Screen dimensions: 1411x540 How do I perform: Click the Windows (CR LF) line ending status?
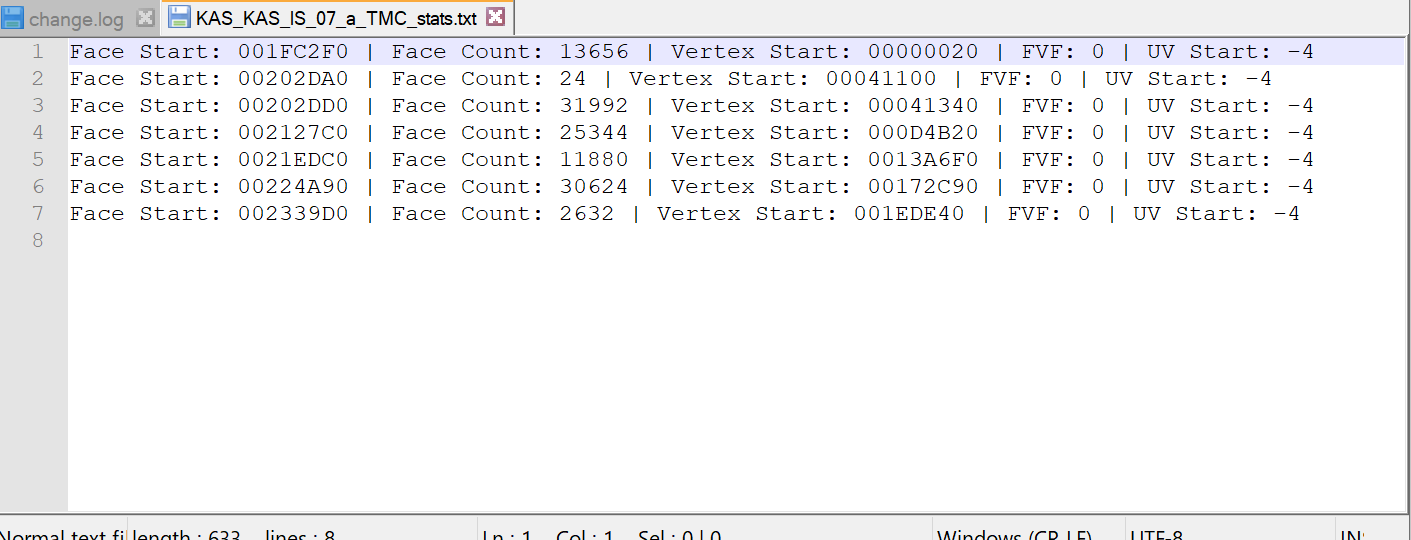pyautogui.click(x=1014, y=534)
